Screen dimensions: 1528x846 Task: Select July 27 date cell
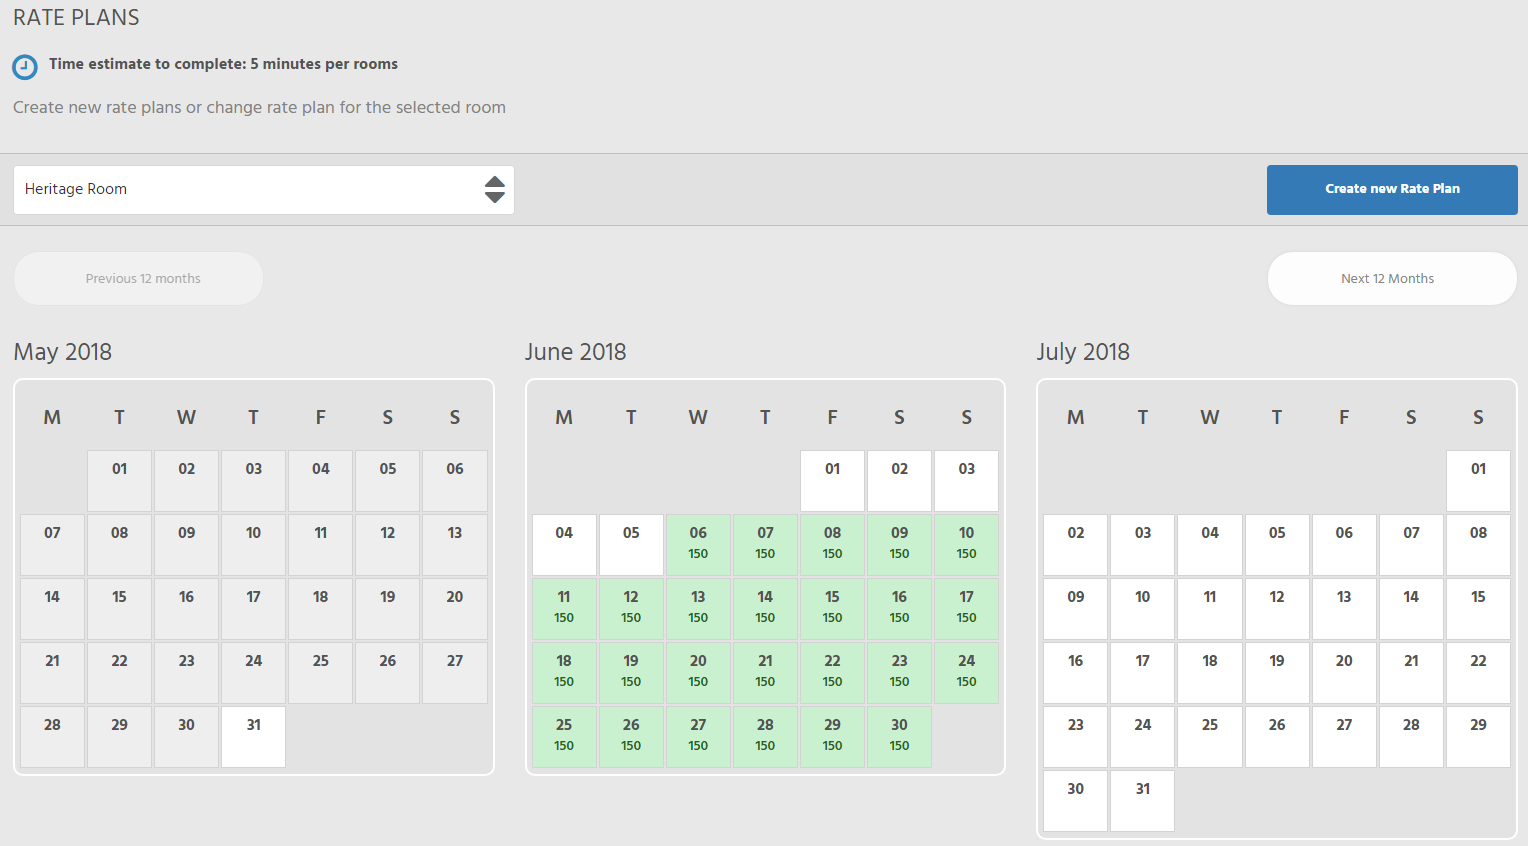(1344, 737)
